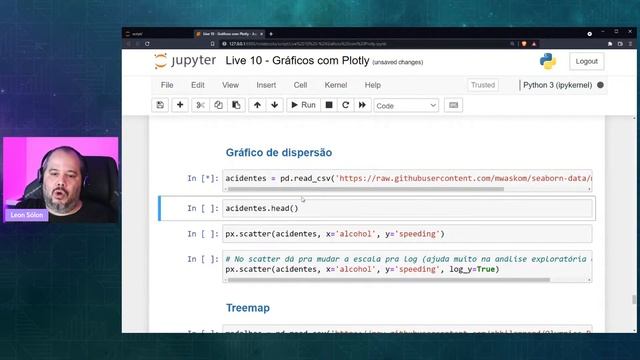Restart the kernel with the circular arrow icon

coord(345,105)
